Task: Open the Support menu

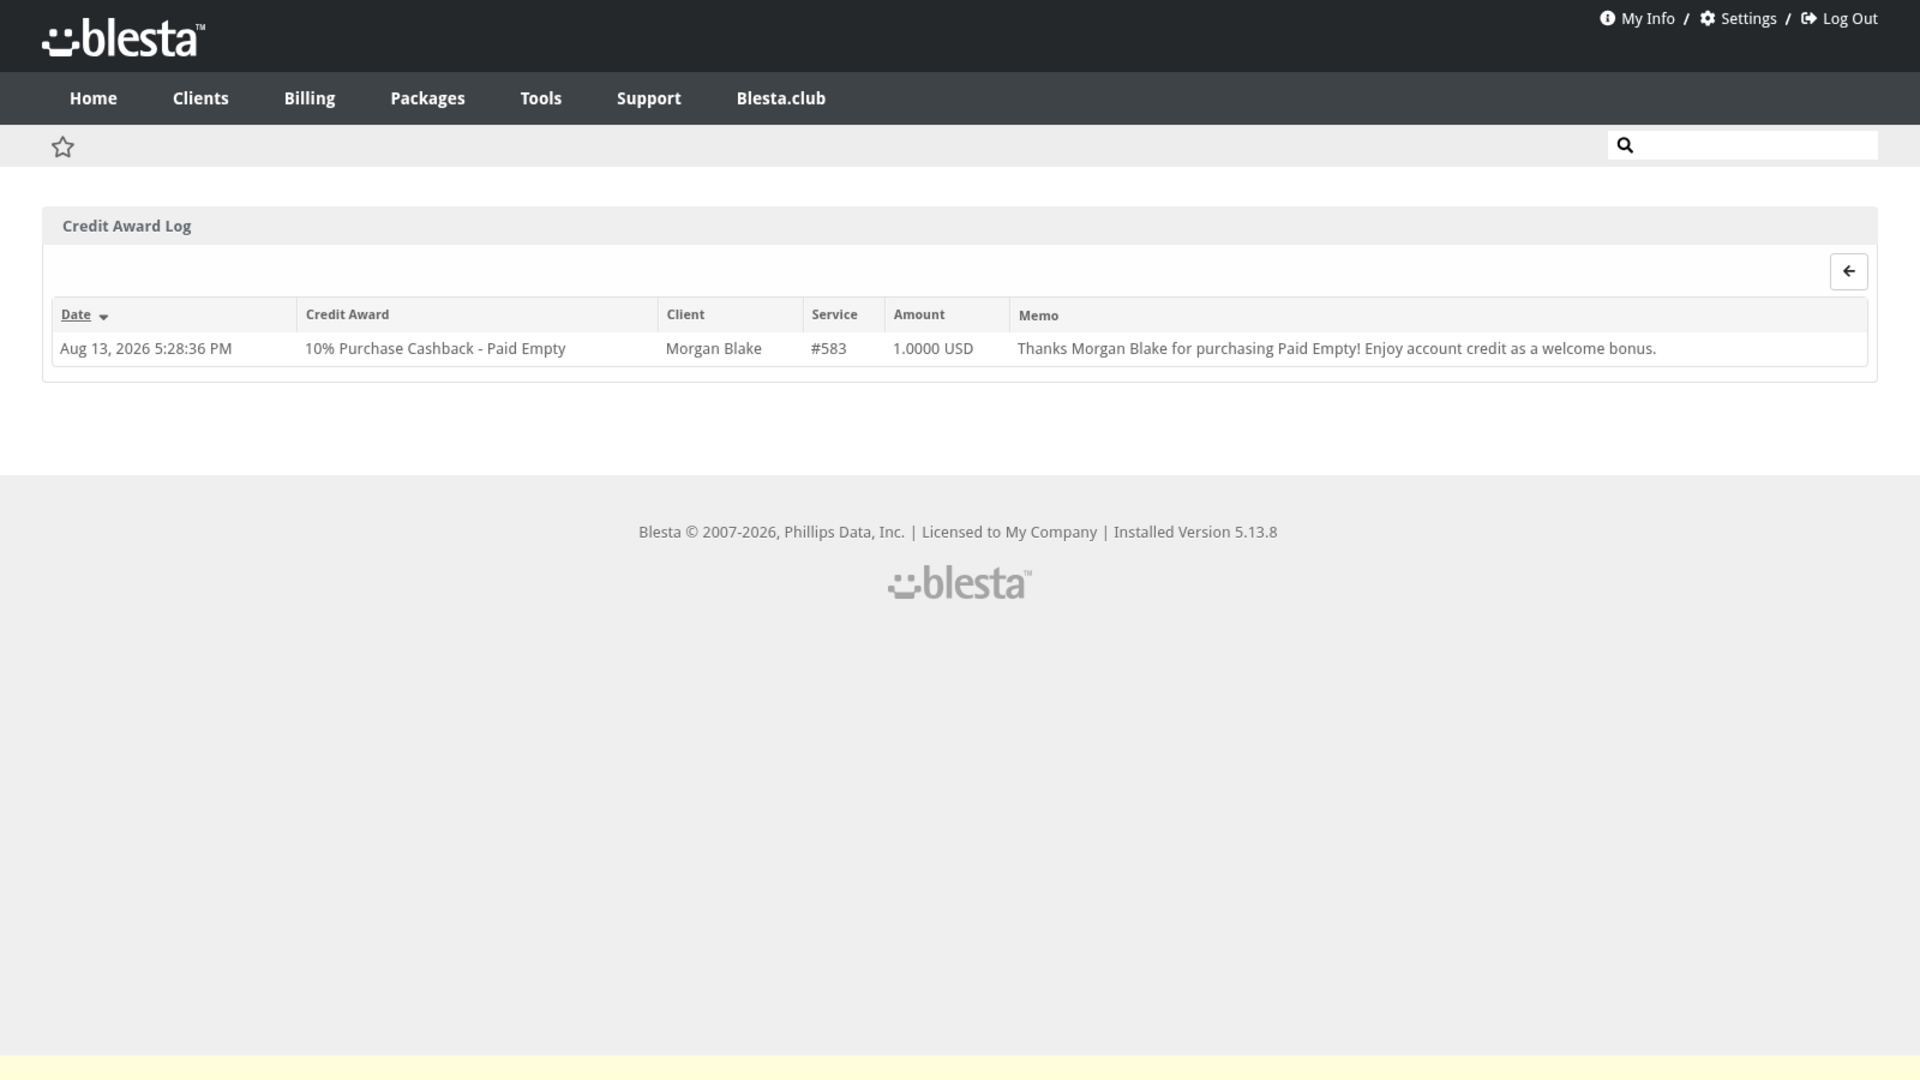Action: click(x=648, y=98)
